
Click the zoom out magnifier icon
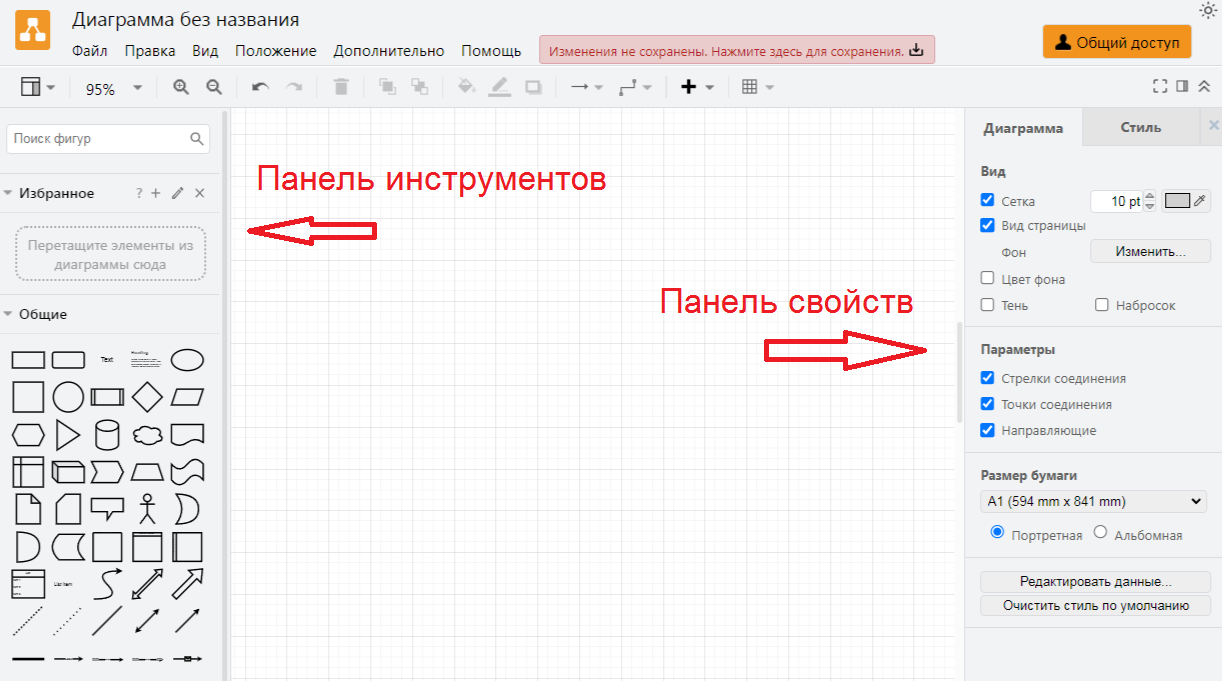point(214,87)
